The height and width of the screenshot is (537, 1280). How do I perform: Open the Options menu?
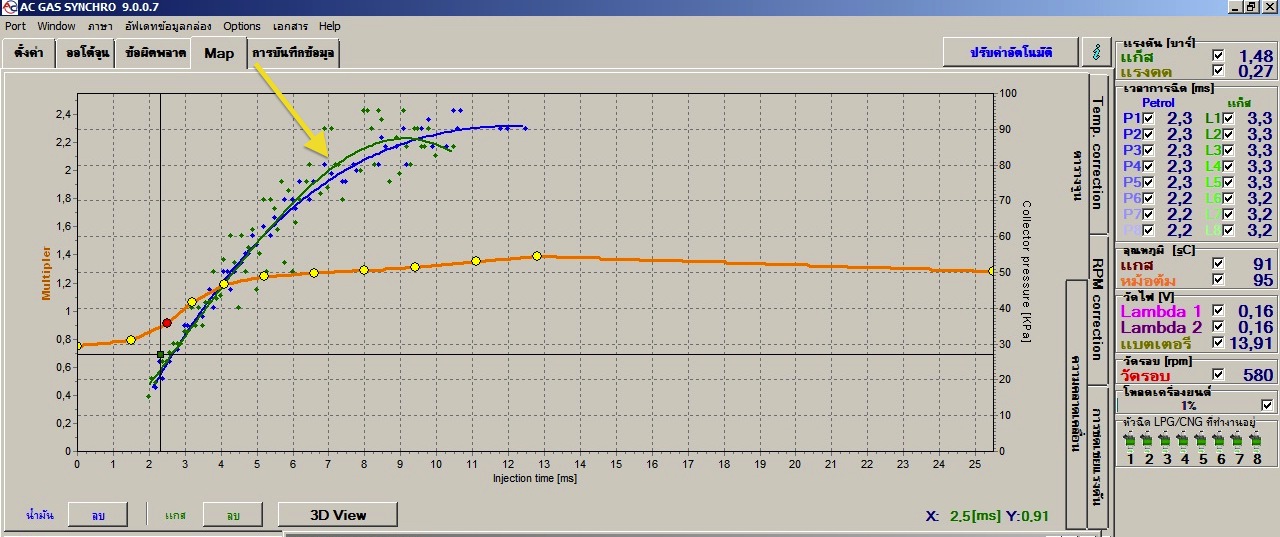tap(242, 26)
